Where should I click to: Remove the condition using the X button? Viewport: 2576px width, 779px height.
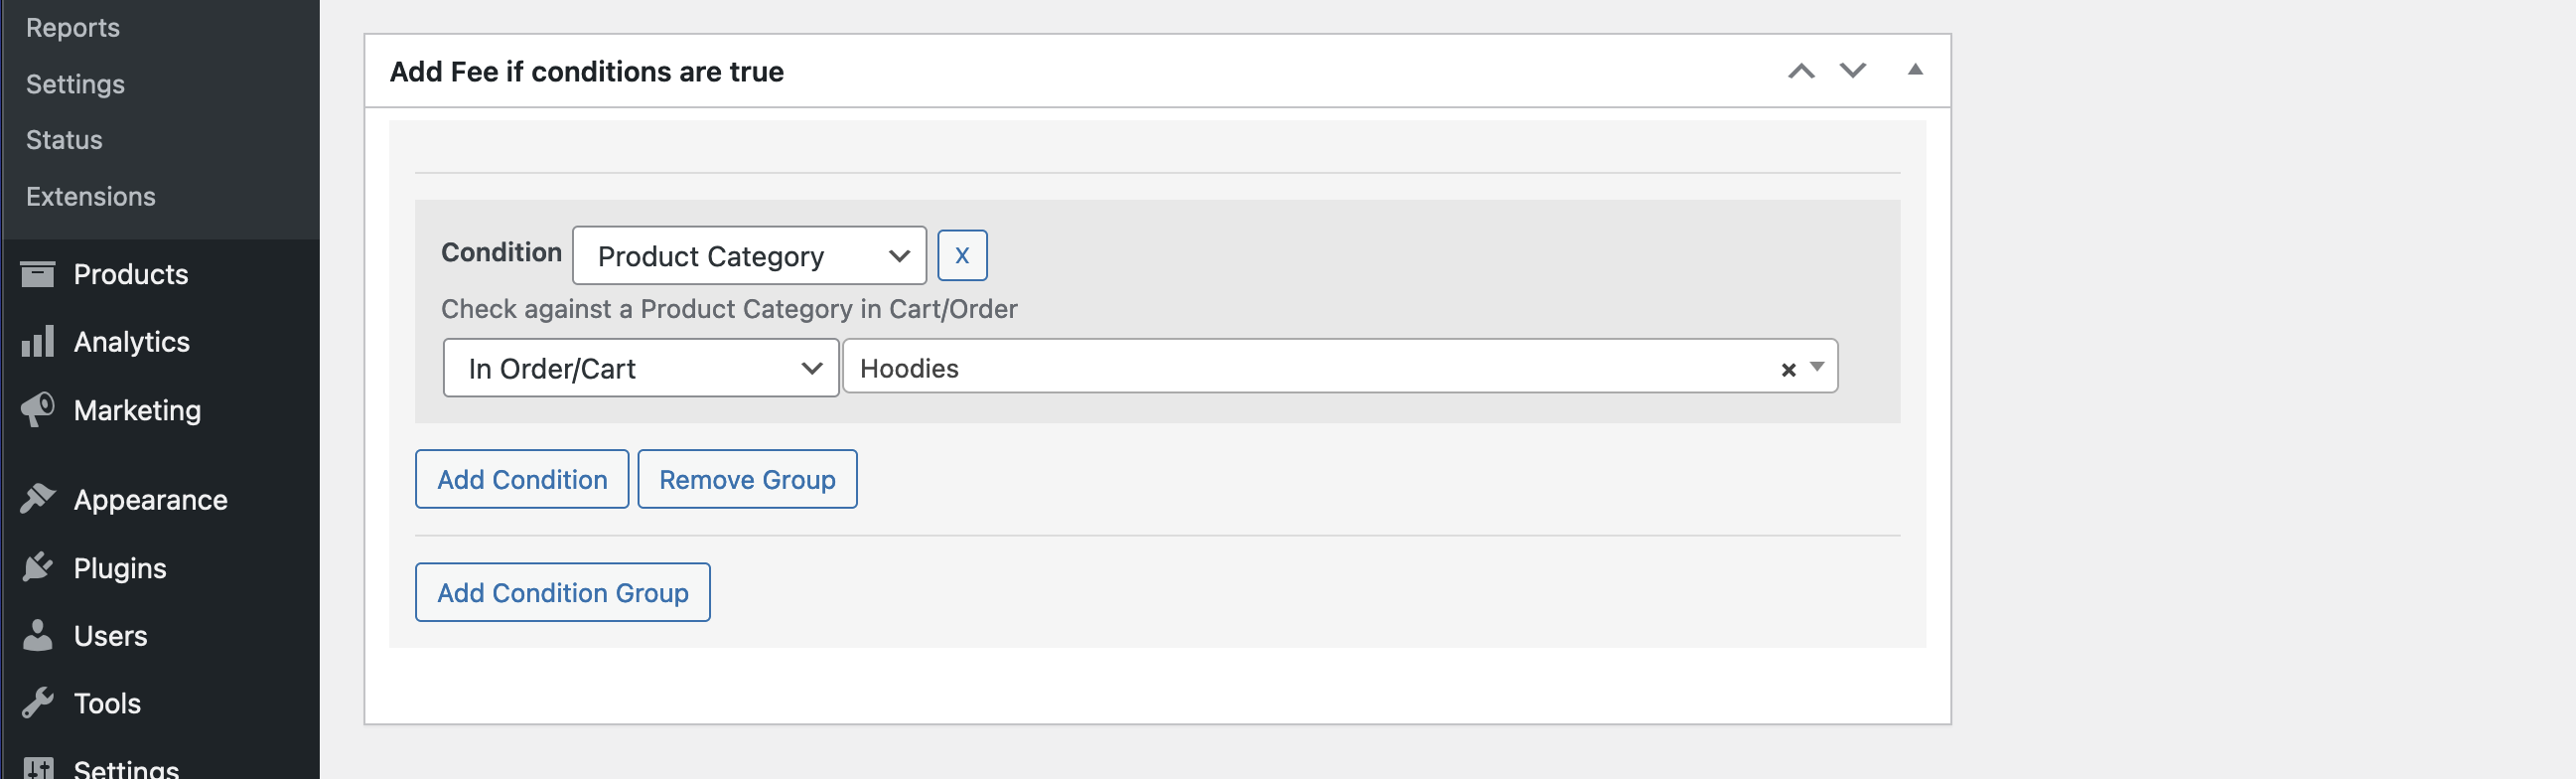962,256
